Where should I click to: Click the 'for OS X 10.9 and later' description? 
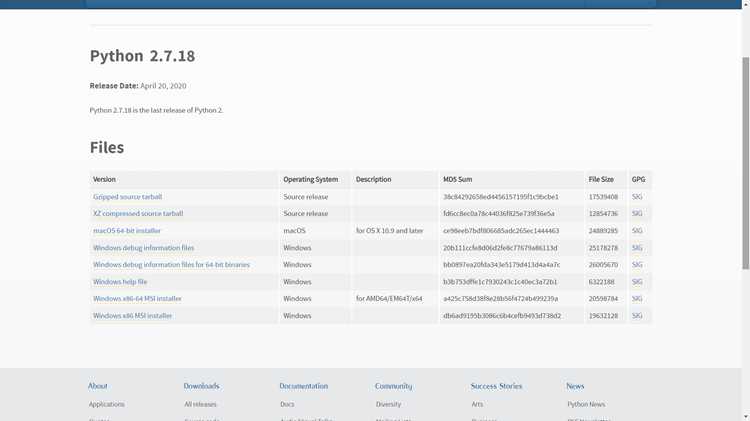(389, 231)
